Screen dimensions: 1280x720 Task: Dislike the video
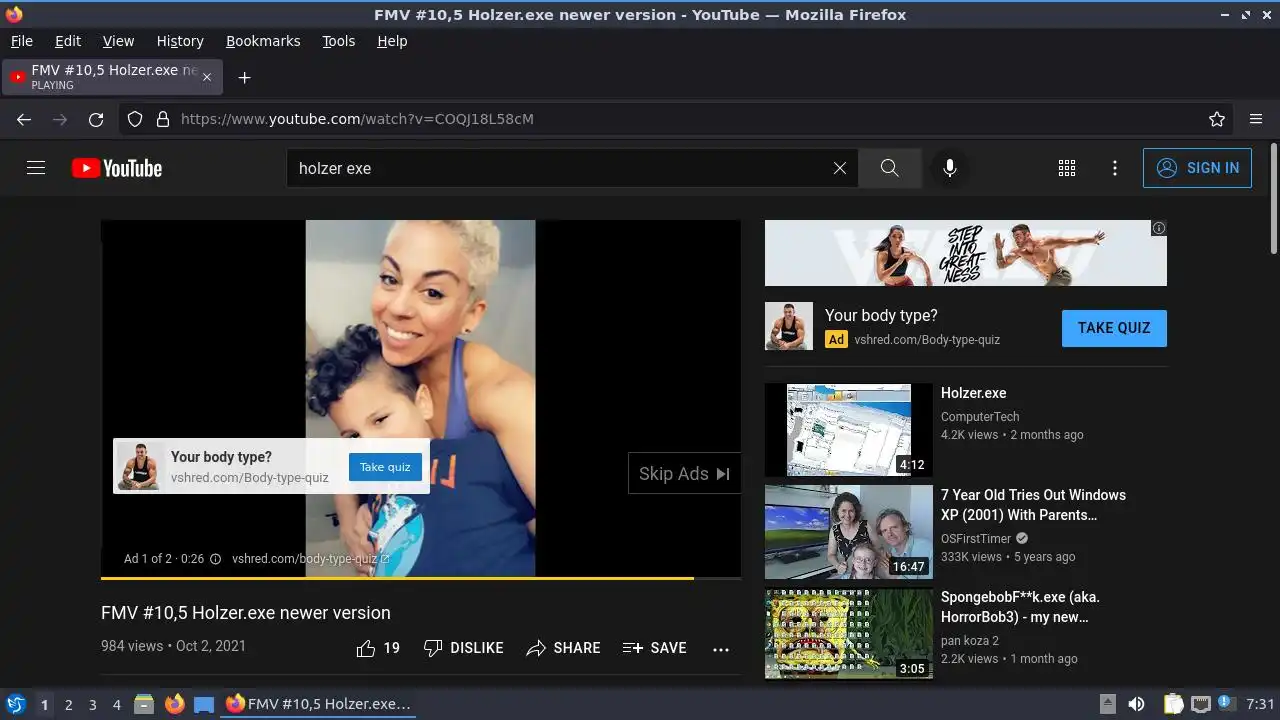click(464, 648)
